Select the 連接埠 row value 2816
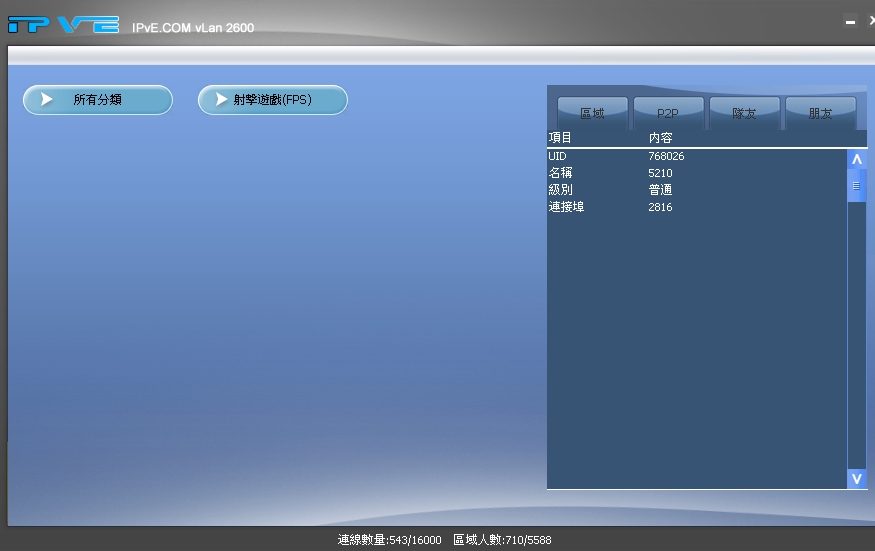 tap(660, 207)
